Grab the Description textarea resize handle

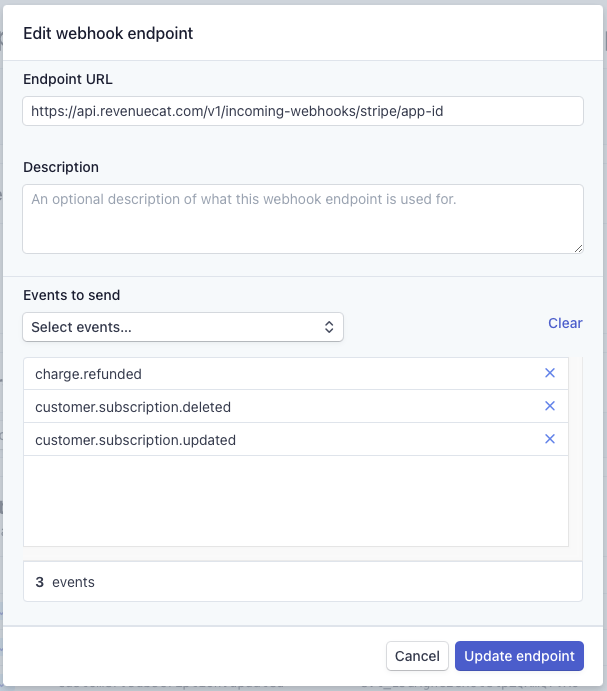tap(578, 247)
